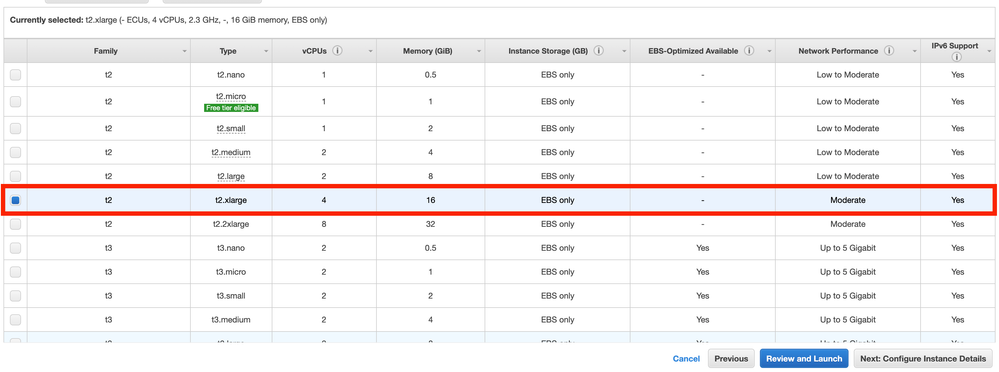999x372 pixels.
Task: Uncheck the selected t2.xlarge checkbox
Action: pos(15,200)
